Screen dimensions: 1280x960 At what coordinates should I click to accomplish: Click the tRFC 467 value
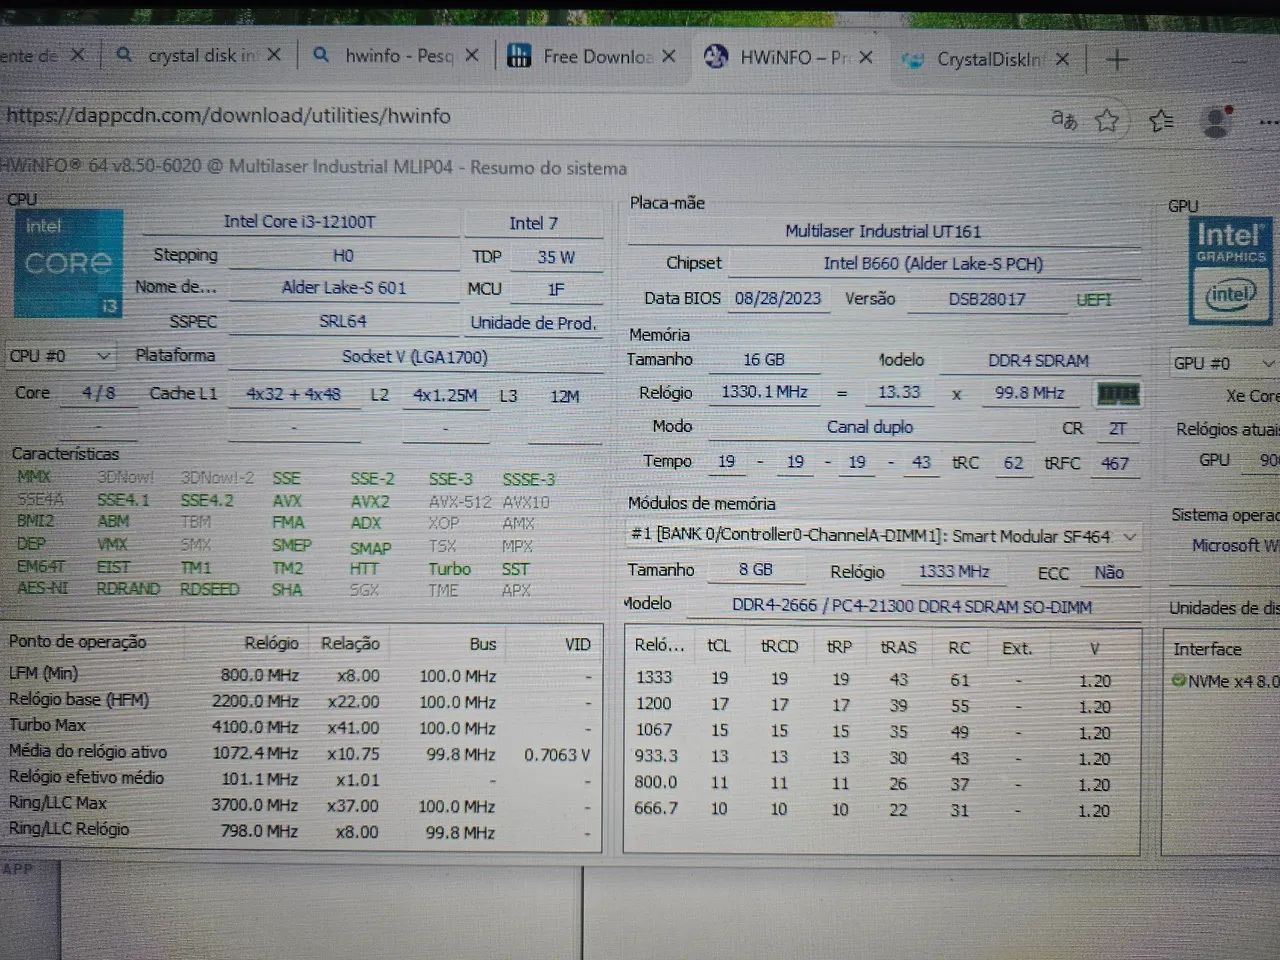(x=1114, y=464)
